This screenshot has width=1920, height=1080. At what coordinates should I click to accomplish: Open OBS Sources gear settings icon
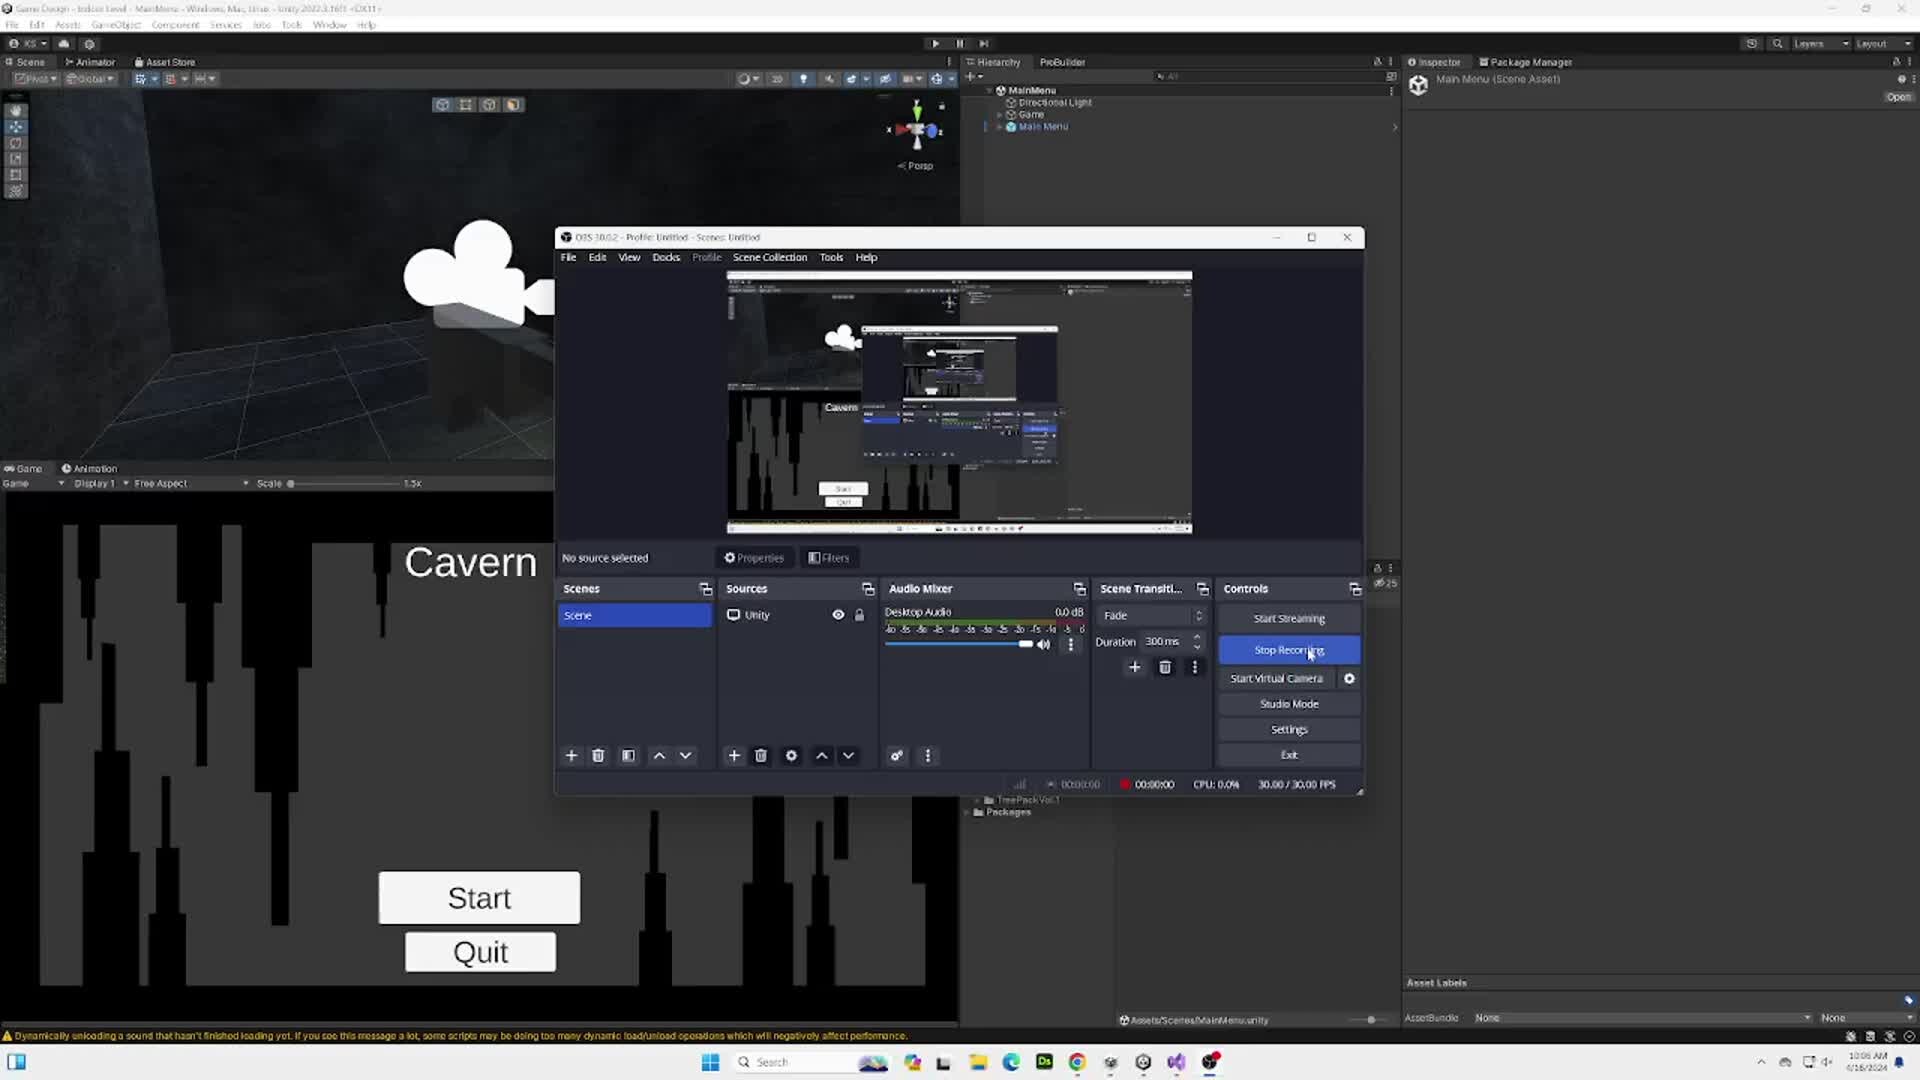coord(791,756)
